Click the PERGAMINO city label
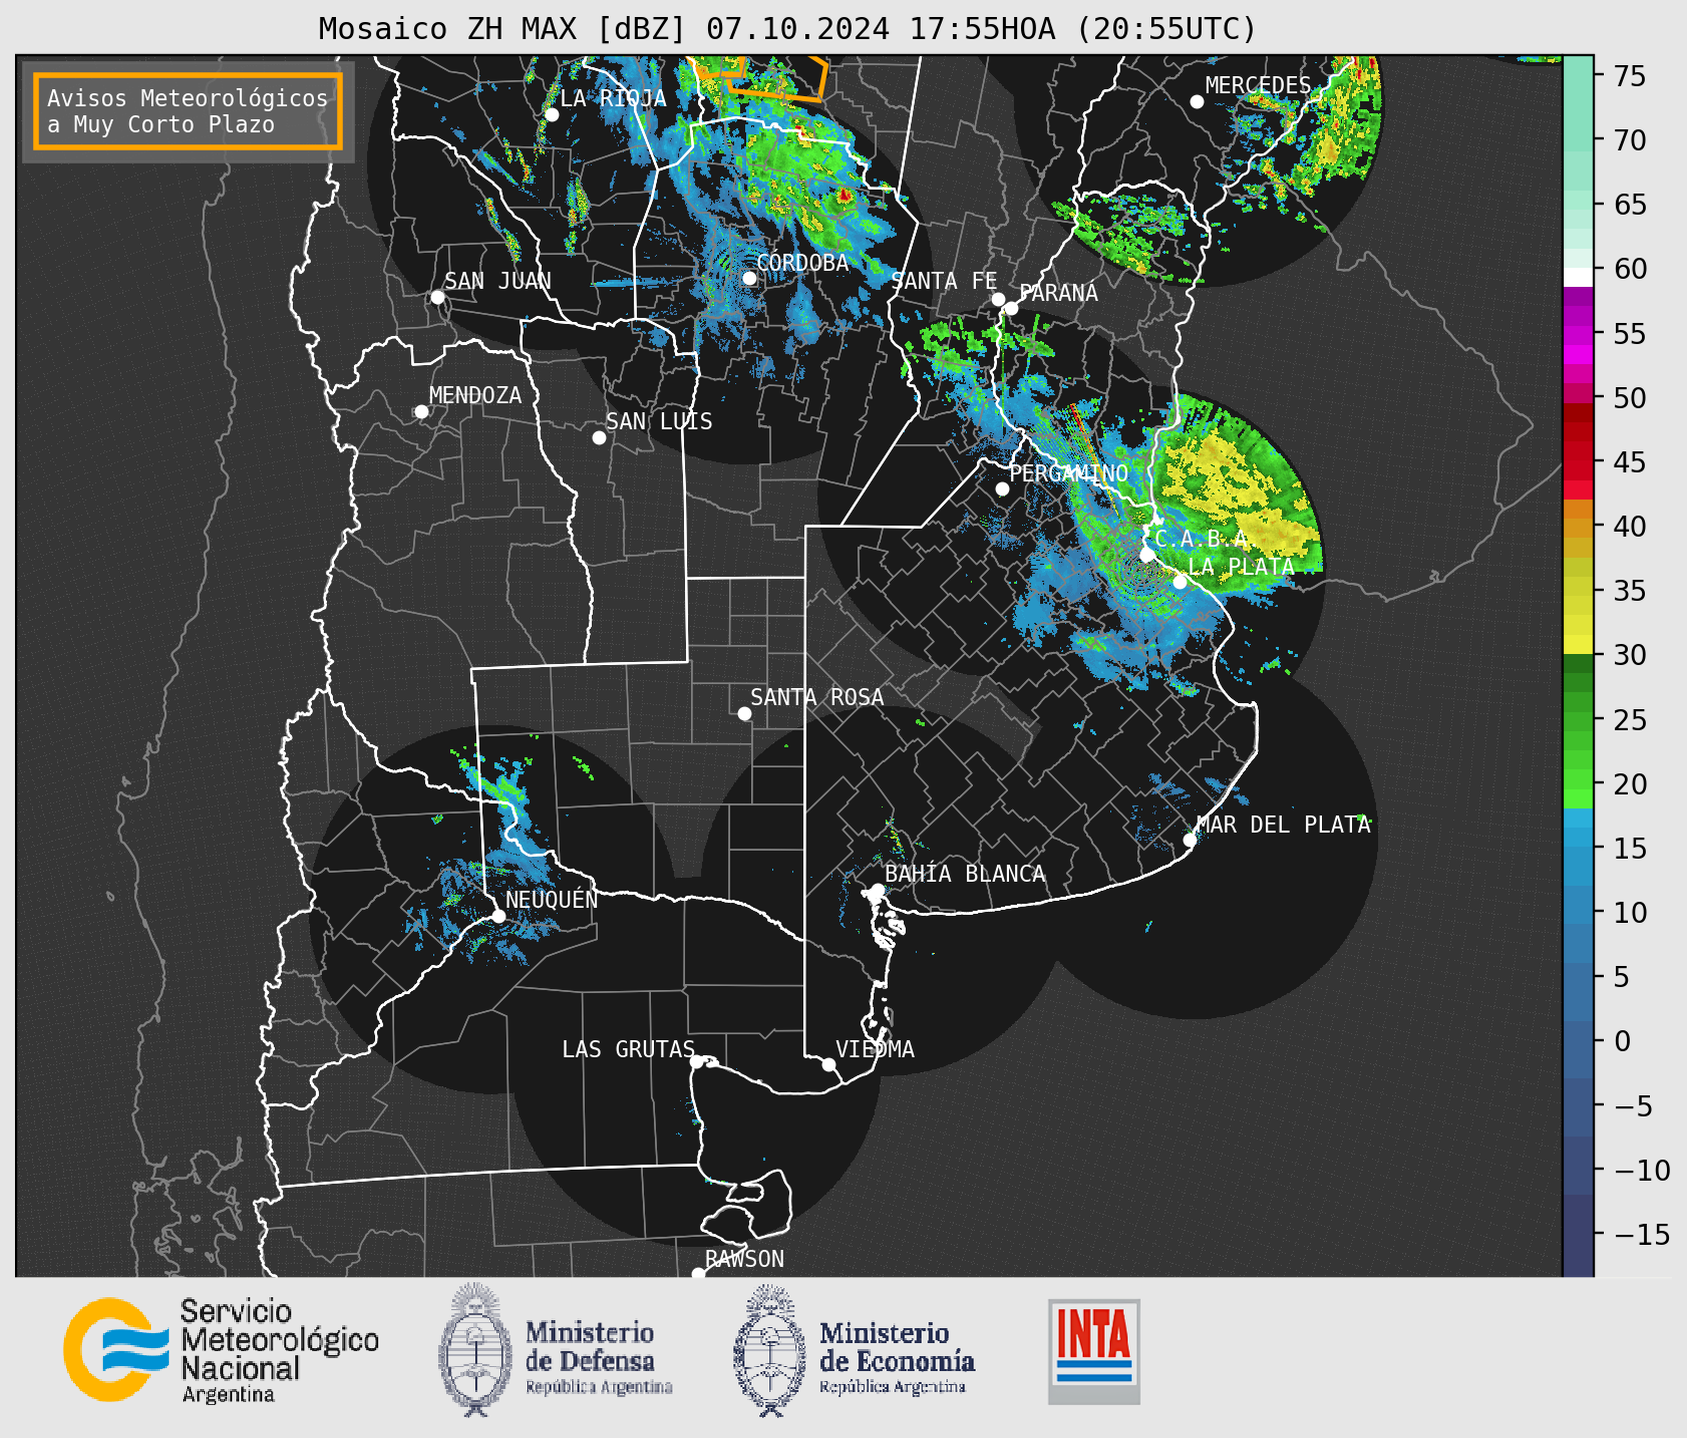 1069,473
